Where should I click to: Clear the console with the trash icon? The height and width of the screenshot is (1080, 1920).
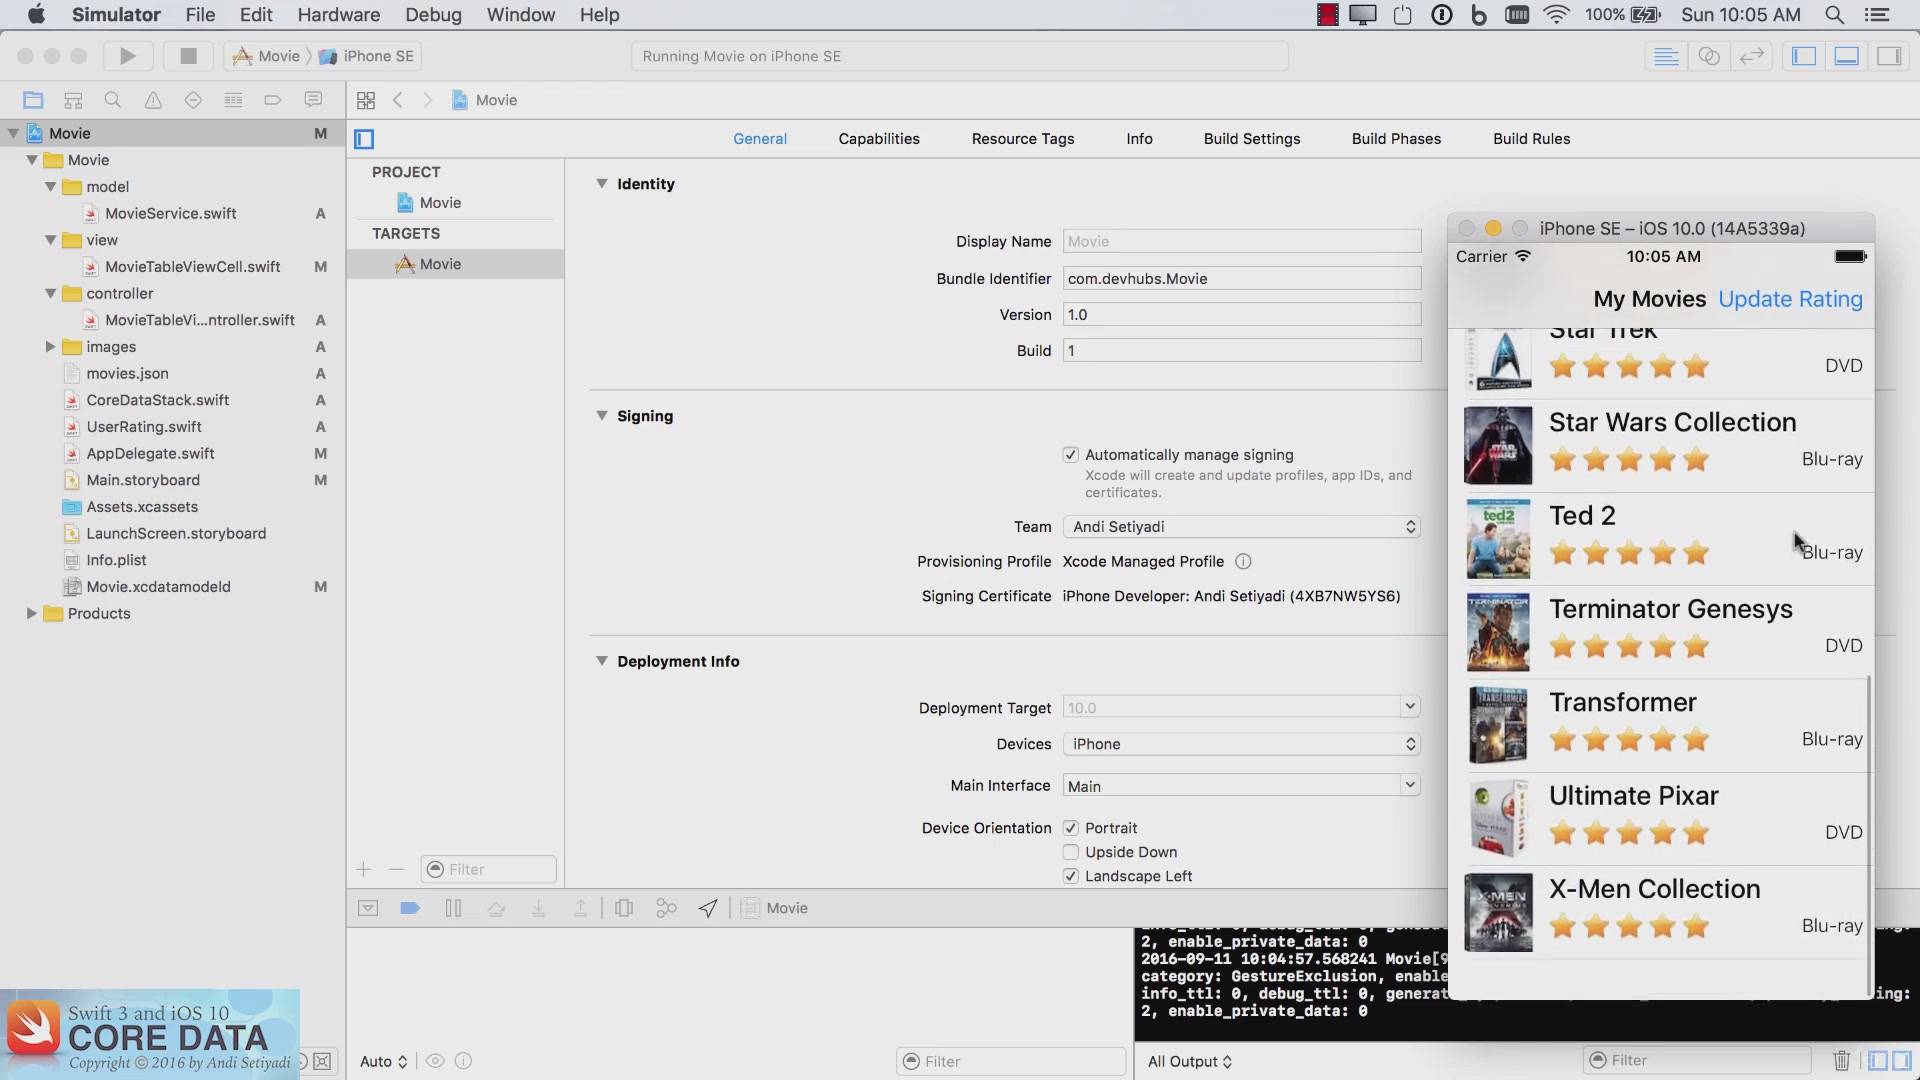(1841, 1060)
